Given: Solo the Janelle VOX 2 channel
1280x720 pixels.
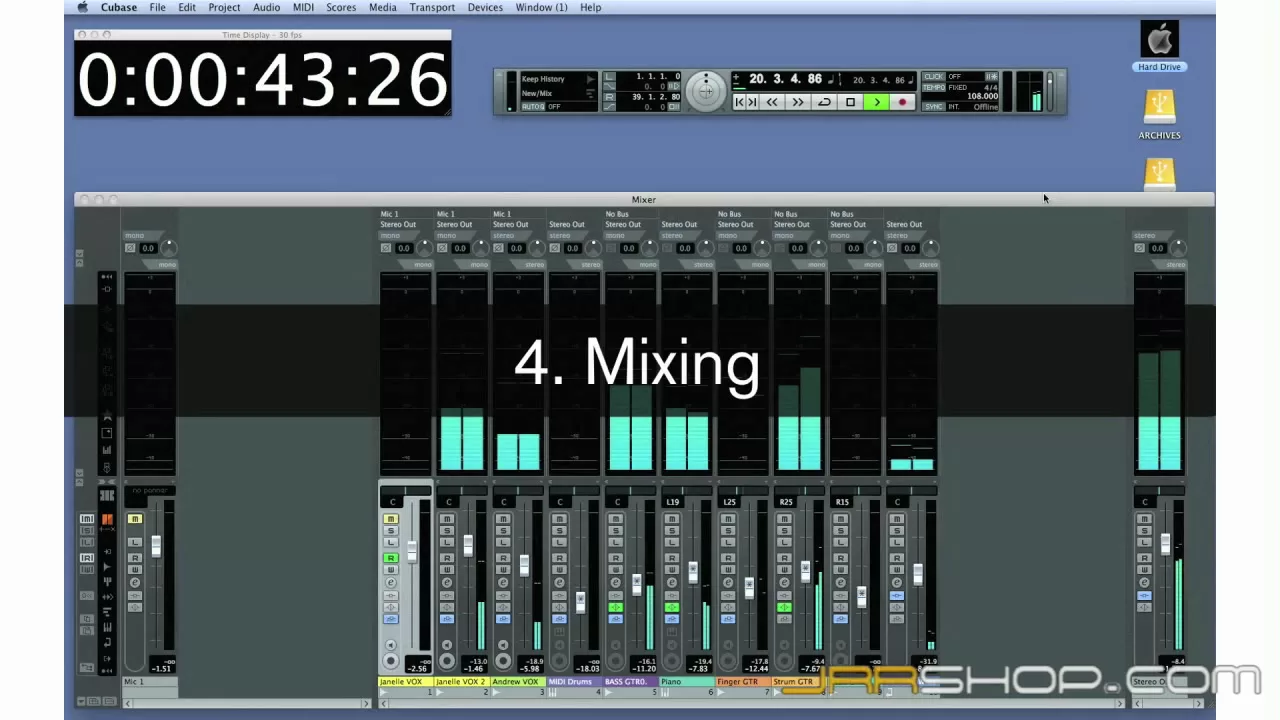Looking at the screenshot, I should tap(447, 531).
